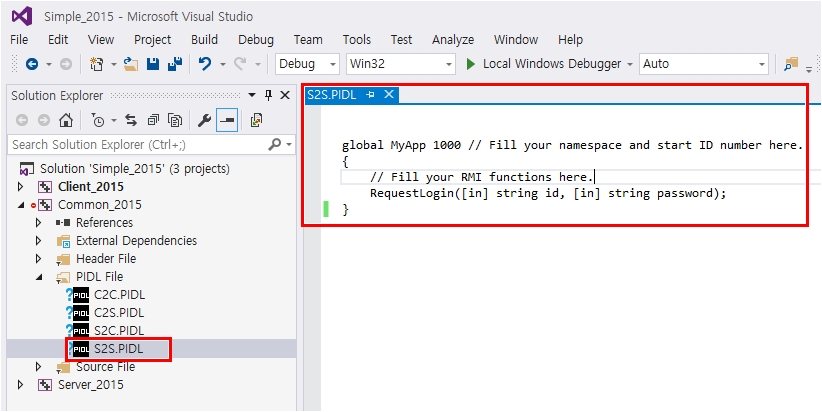
Task: Select C2S.PIDL file in the tree
Action: click(x=119, y=312)
